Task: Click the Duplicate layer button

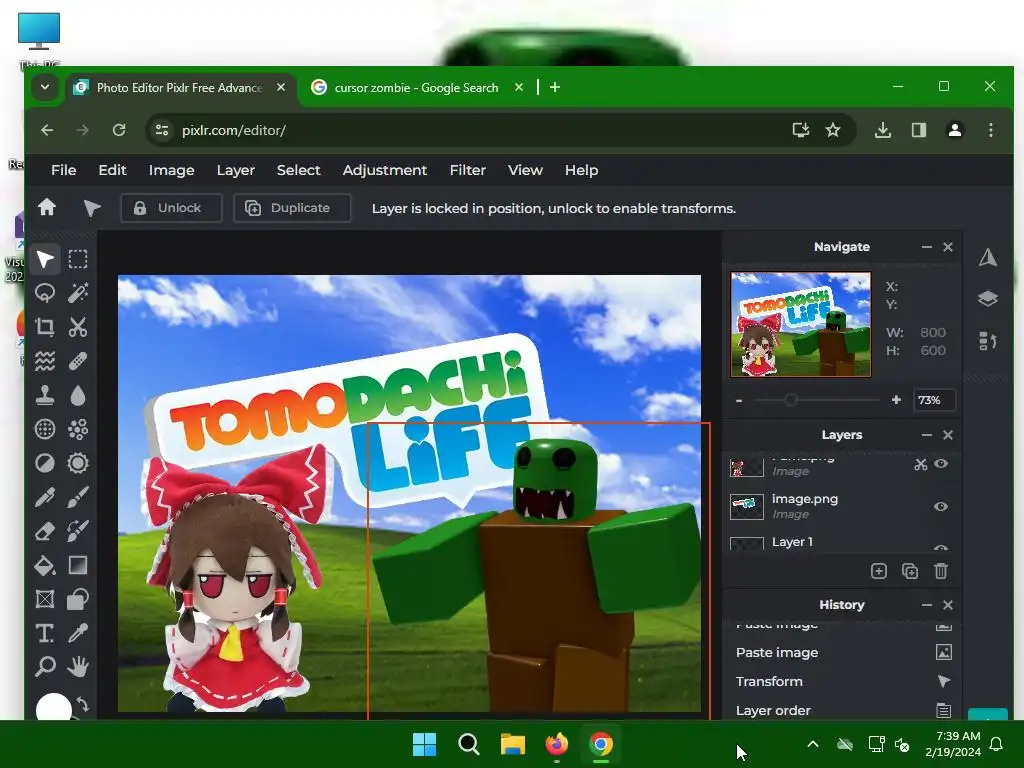Action: click(x=292, y=208)
